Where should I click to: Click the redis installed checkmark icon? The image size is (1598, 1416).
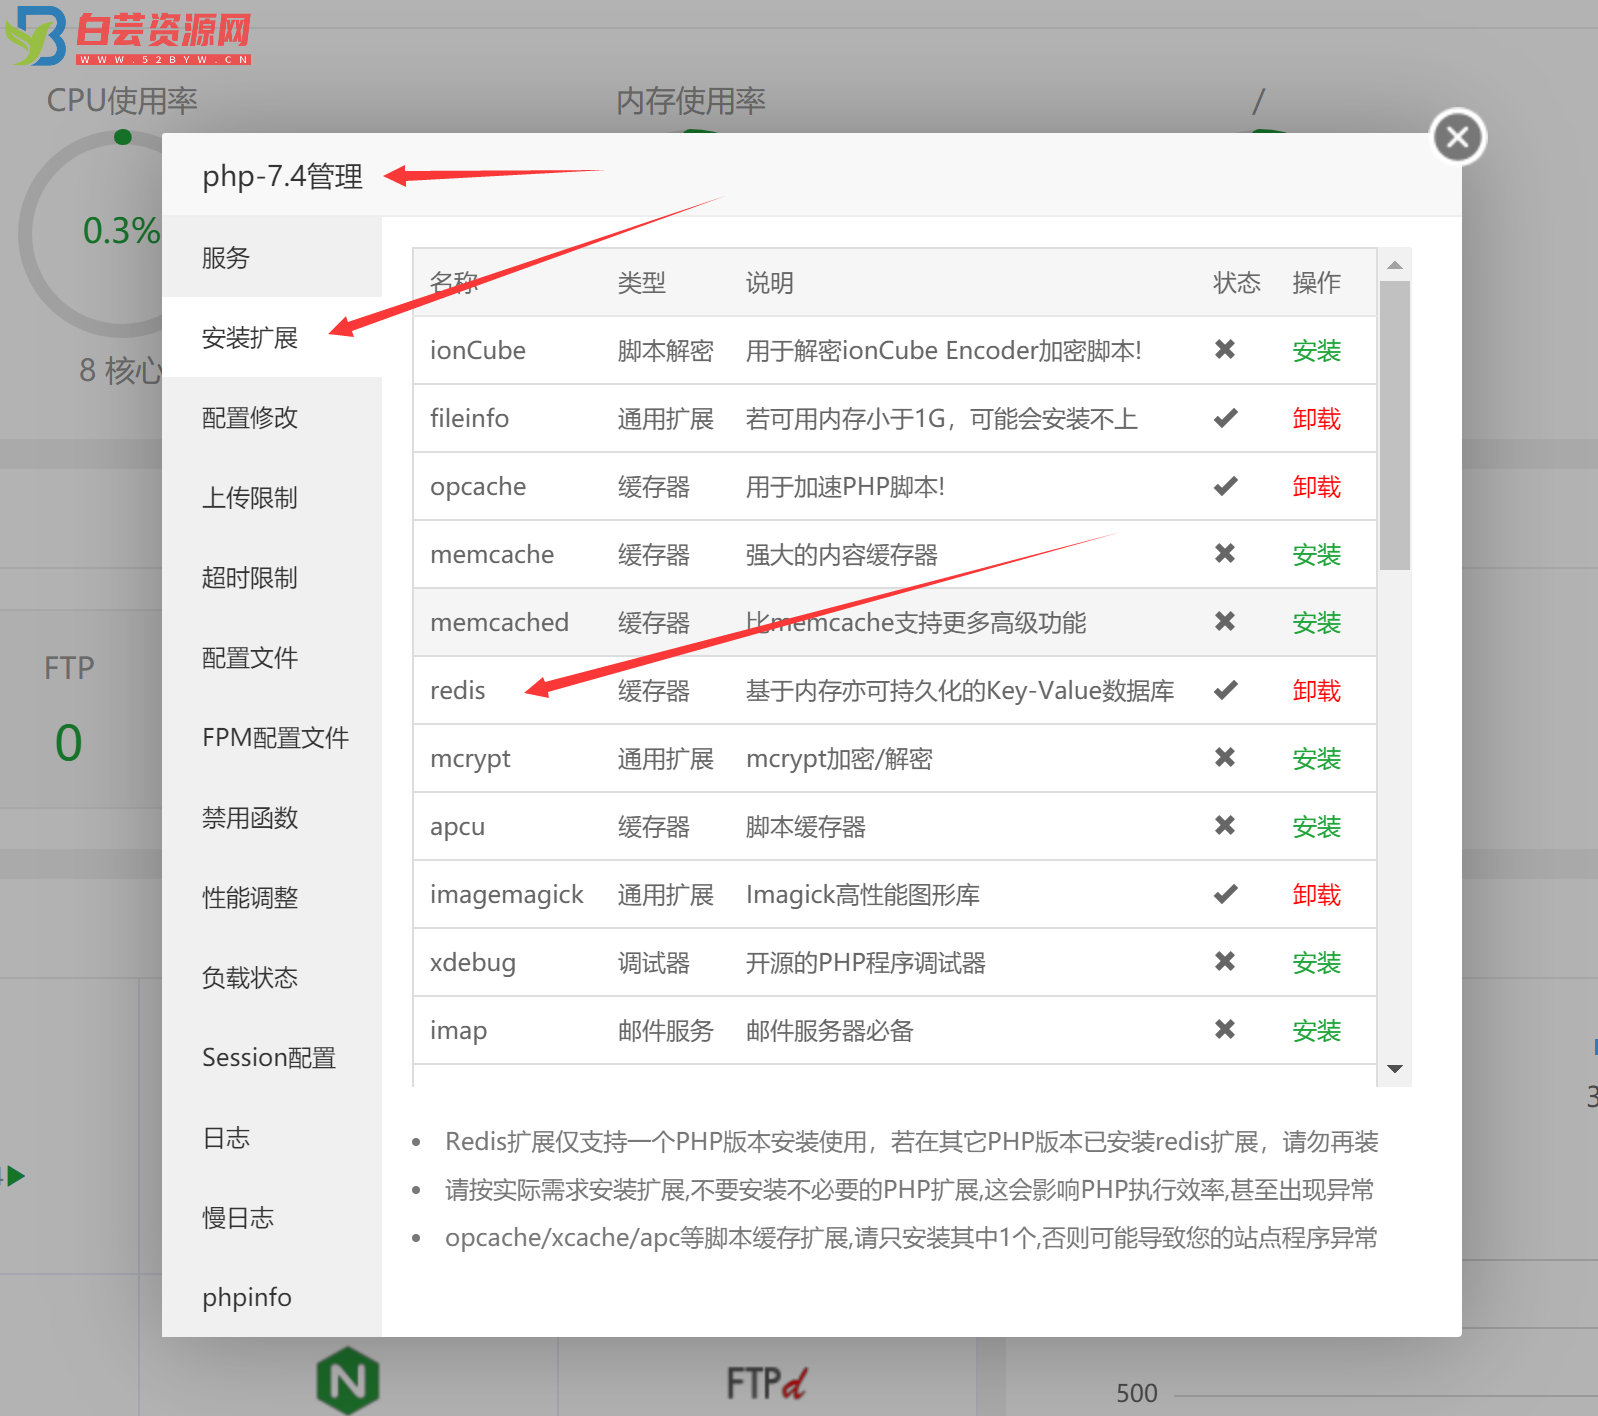(1225, 690)
